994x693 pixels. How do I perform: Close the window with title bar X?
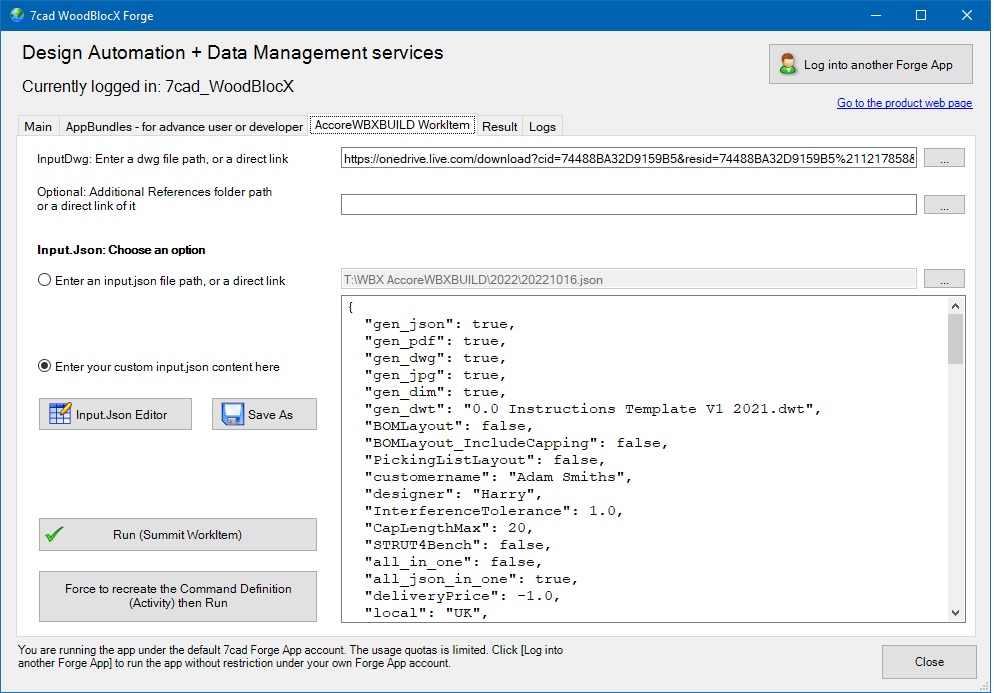point(967,15)
